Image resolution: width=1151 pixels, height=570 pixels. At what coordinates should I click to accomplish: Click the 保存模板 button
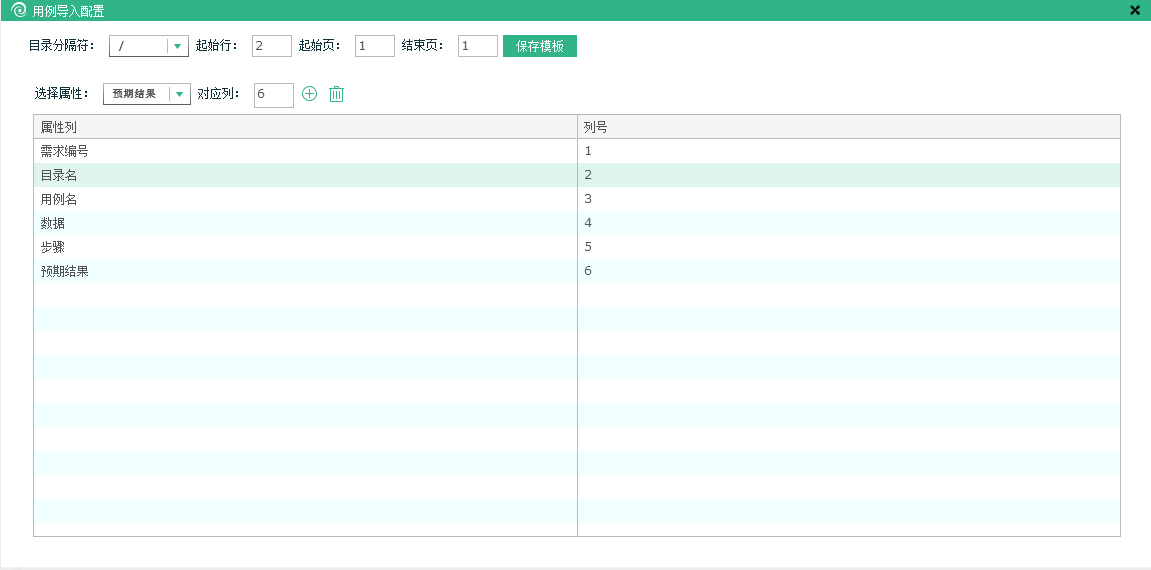tap(540, 46)
